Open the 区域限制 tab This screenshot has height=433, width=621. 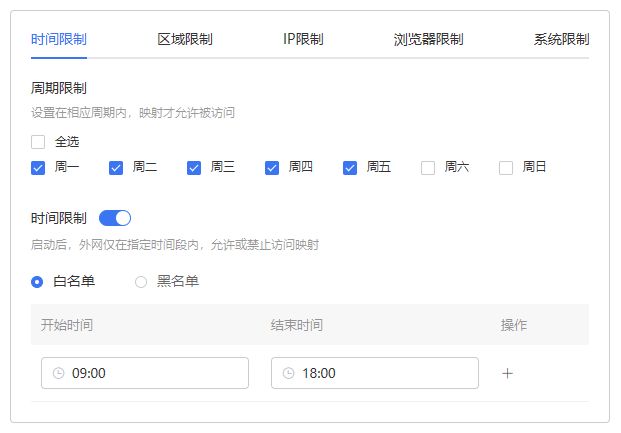point(185,39)
